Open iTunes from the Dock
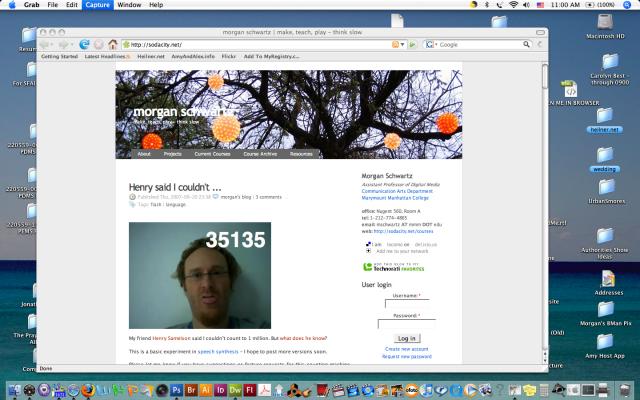Screen dimensions: 640x400 coord(426,390)
